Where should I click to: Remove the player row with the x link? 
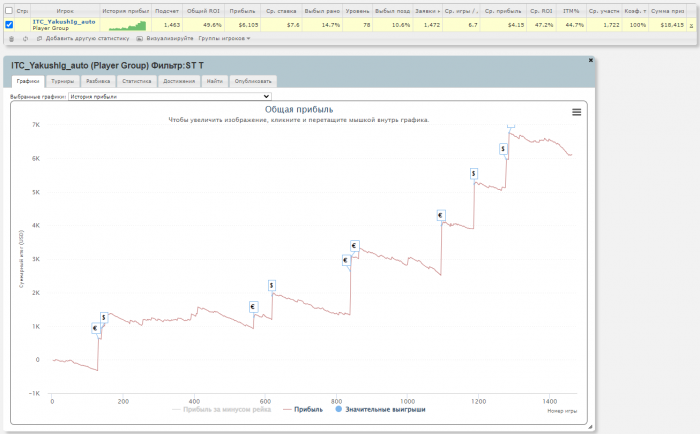tap(691, 25)
